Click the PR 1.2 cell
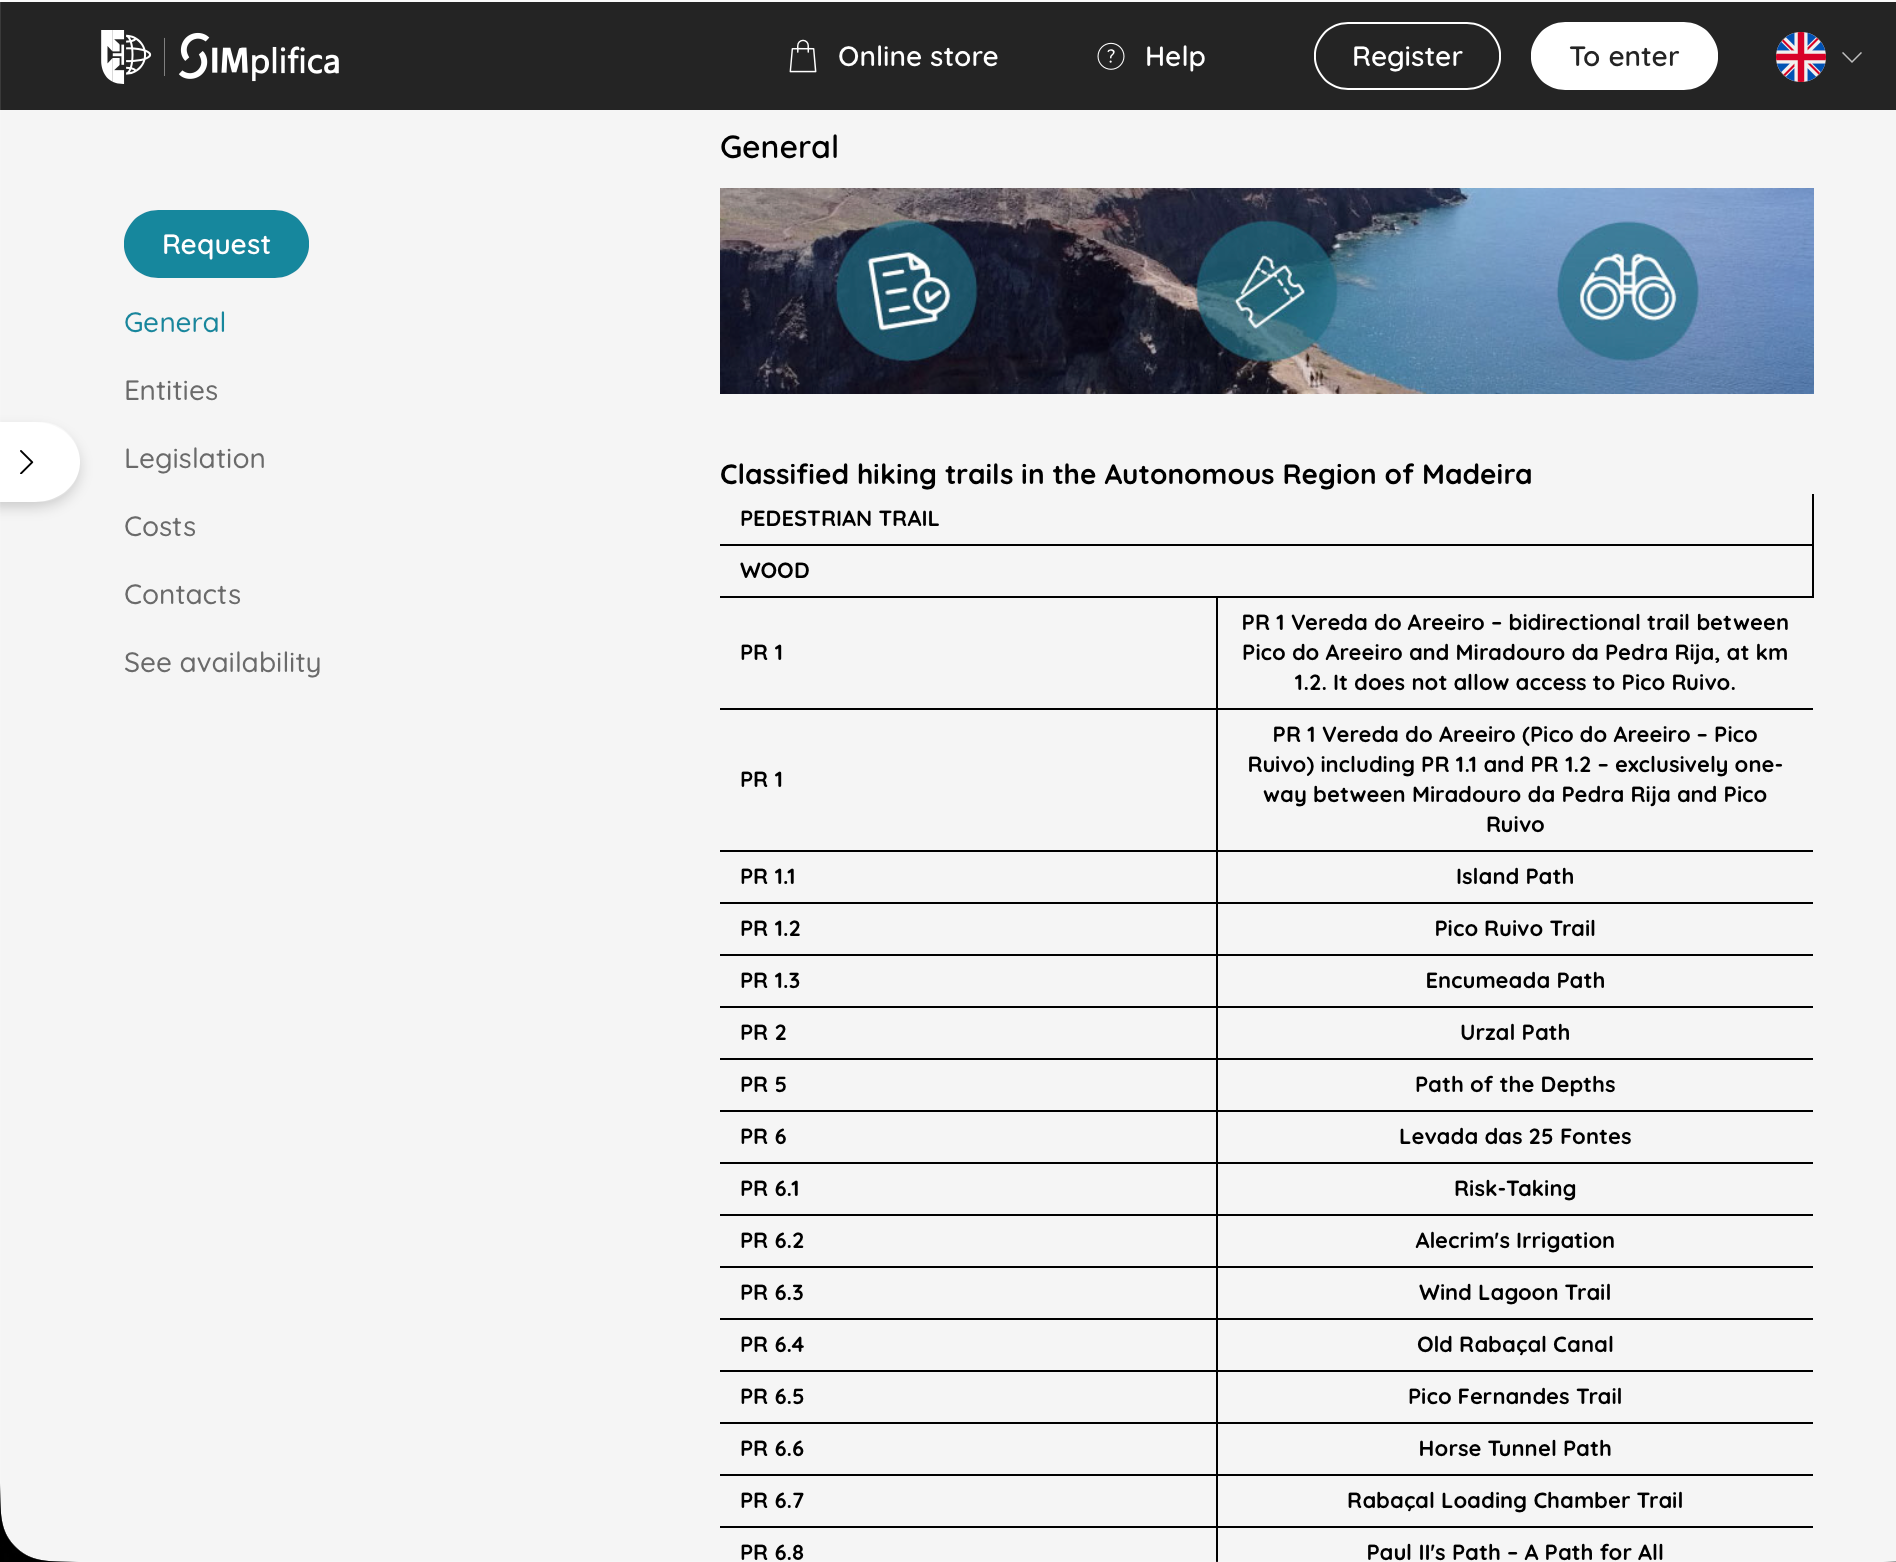The width and height of the screenshot is (1896, 1562). pyautogui.click(x=968, y=929)
